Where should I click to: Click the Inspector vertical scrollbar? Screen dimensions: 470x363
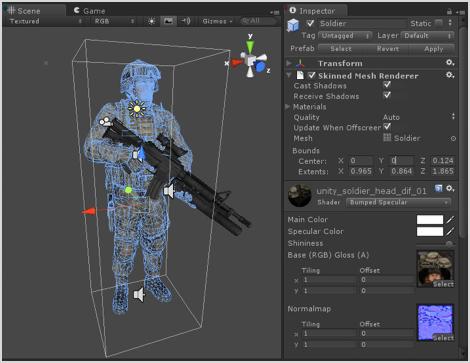(x=462, y=133)
